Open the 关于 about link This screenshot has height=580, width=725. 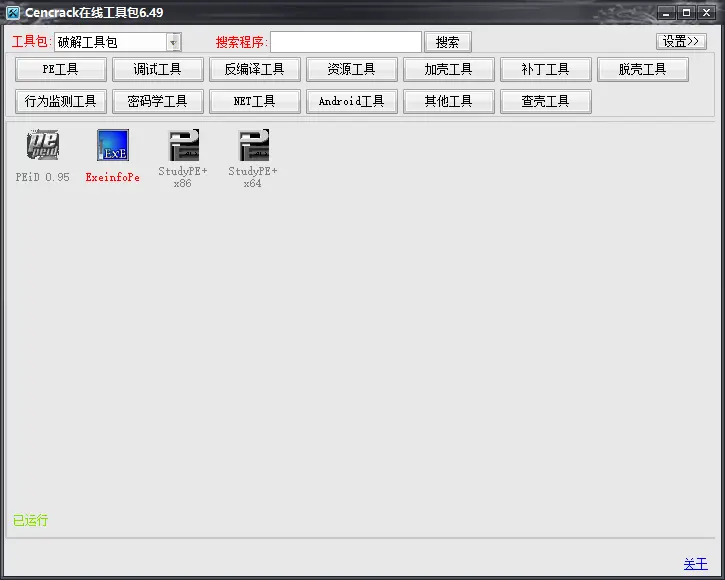(x=696, y=564)
